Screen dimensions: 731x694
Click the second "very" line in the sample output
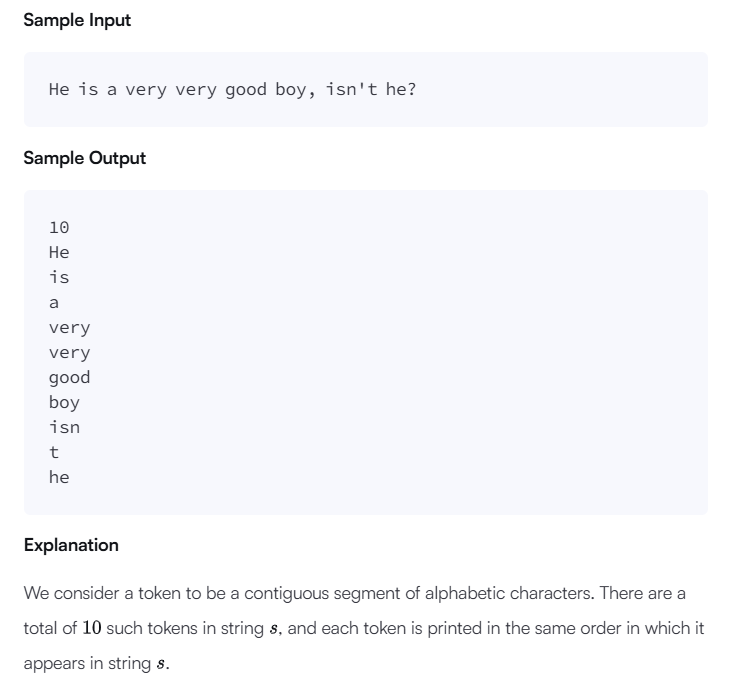[x=69, y=352]
